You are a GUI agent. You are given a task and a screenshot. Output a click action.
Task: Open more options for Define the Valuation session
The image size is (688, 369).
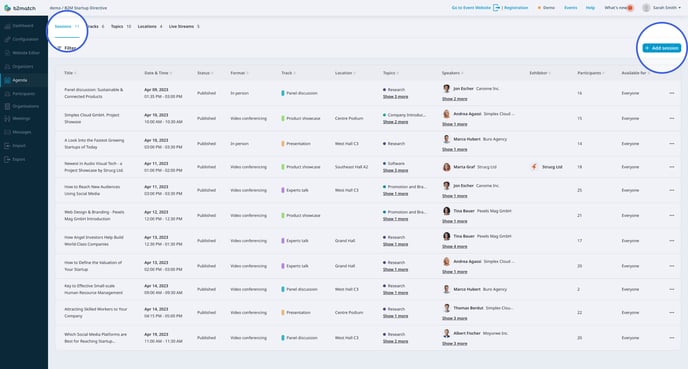click(672, 266)
